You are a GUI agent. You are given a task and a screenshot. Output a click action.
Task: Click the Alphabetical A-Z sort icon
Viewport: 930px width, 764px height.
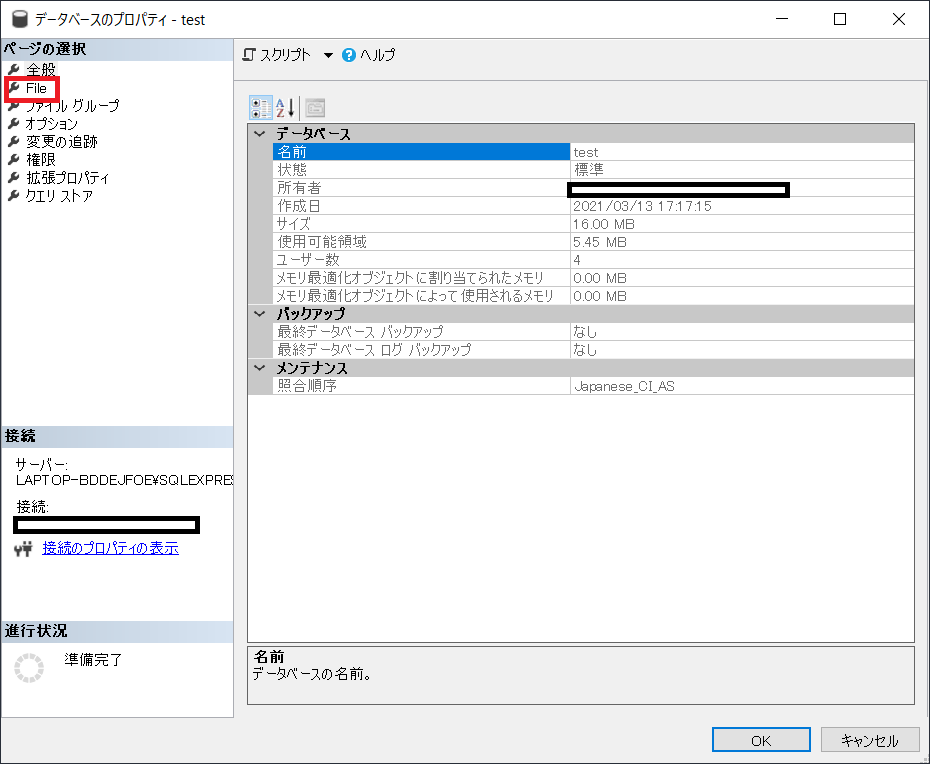click(286, 108)
